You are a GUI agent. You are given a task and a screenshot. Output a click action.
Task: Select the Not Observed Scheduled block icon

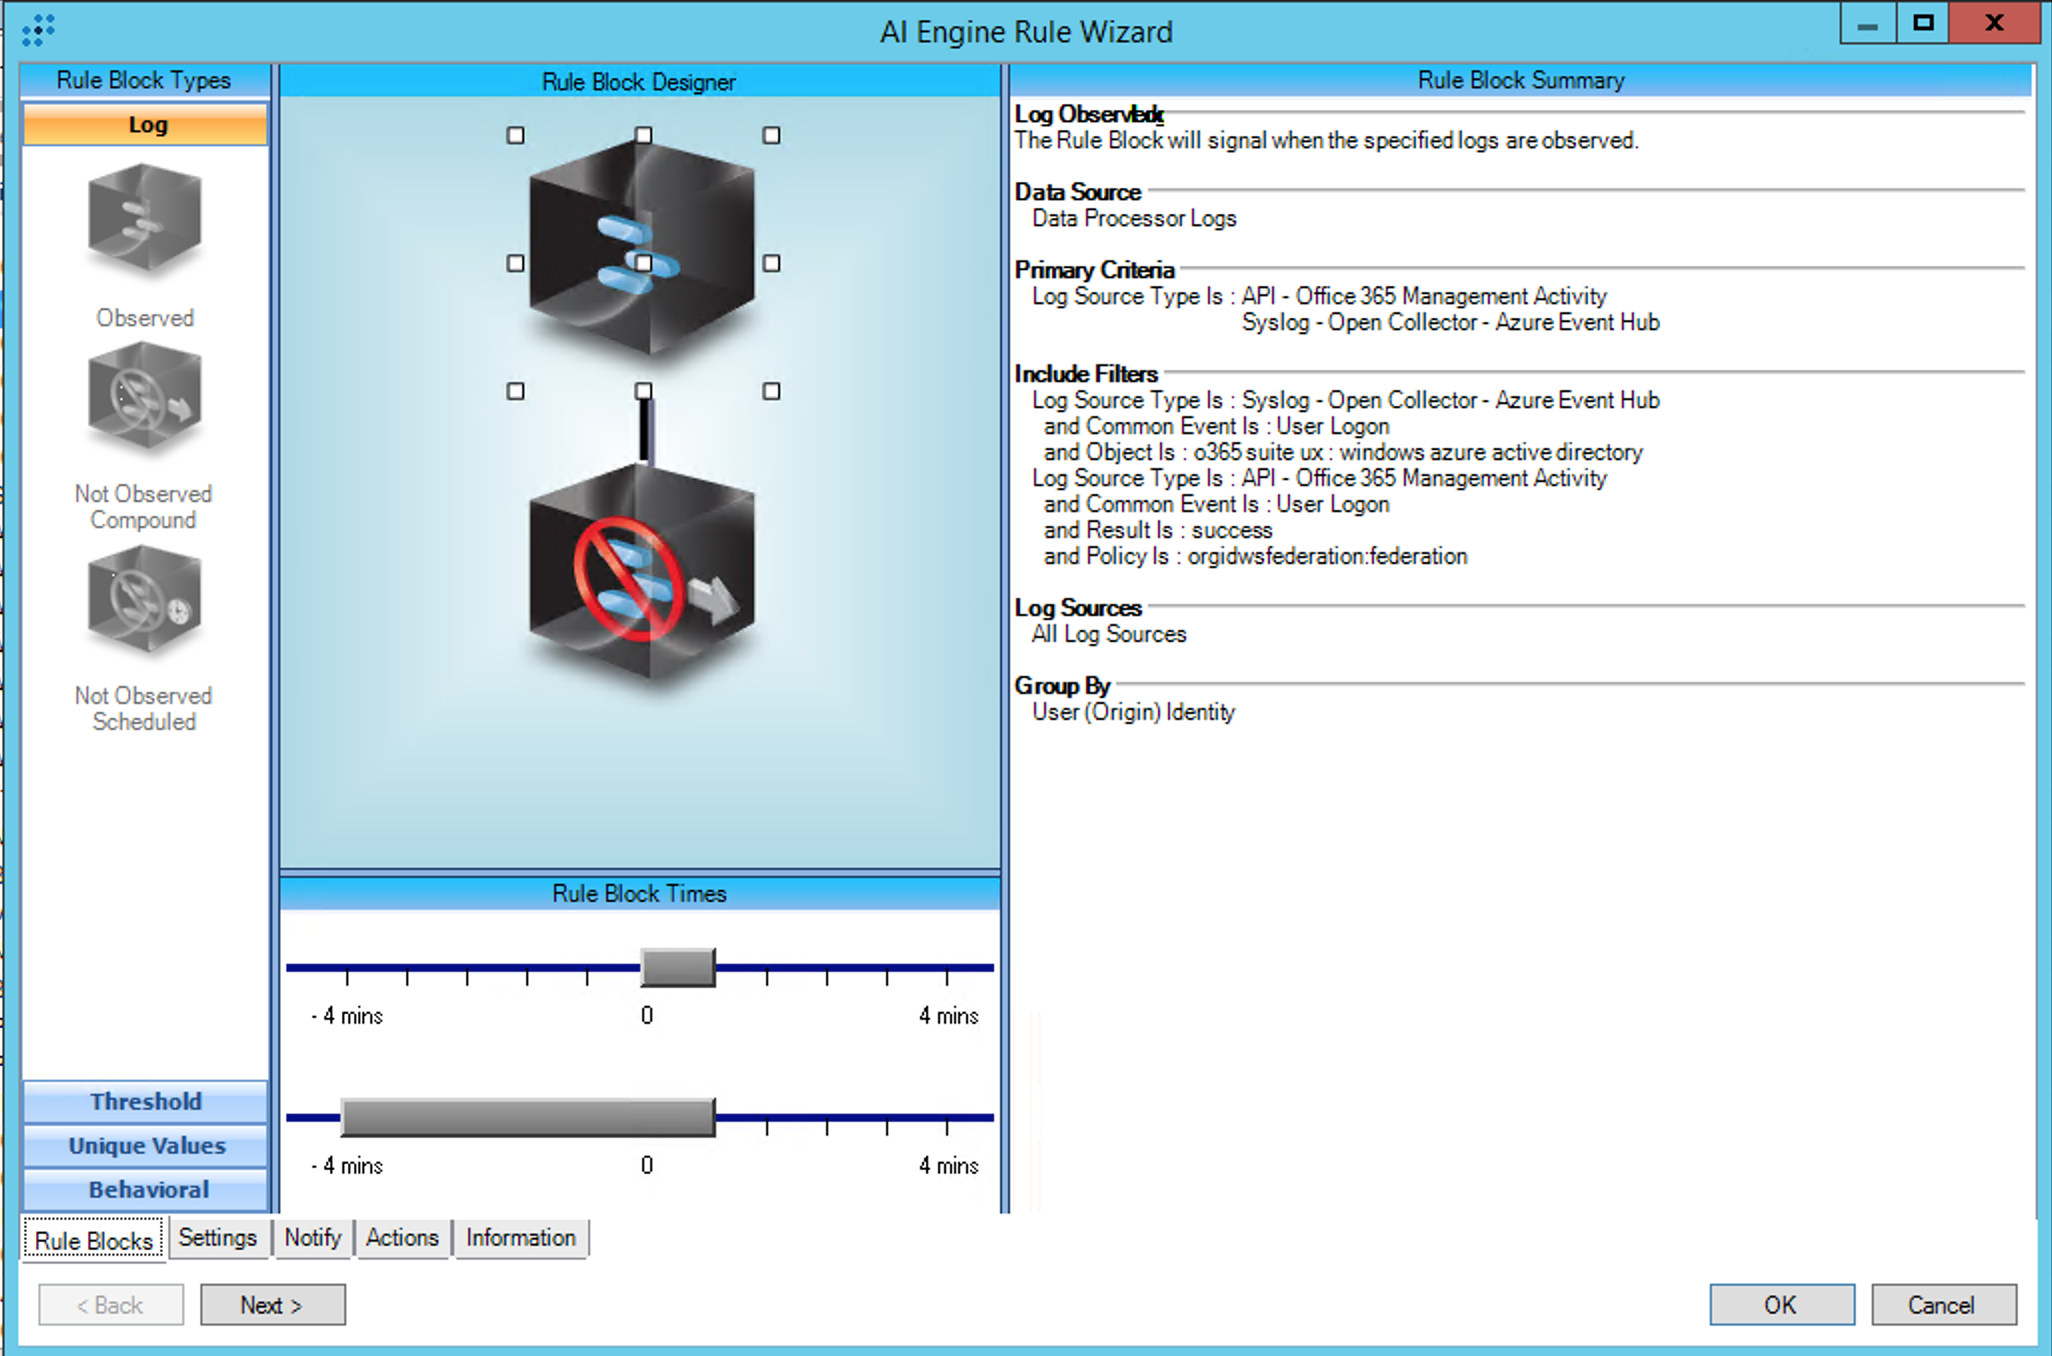(x=145, y=600)
